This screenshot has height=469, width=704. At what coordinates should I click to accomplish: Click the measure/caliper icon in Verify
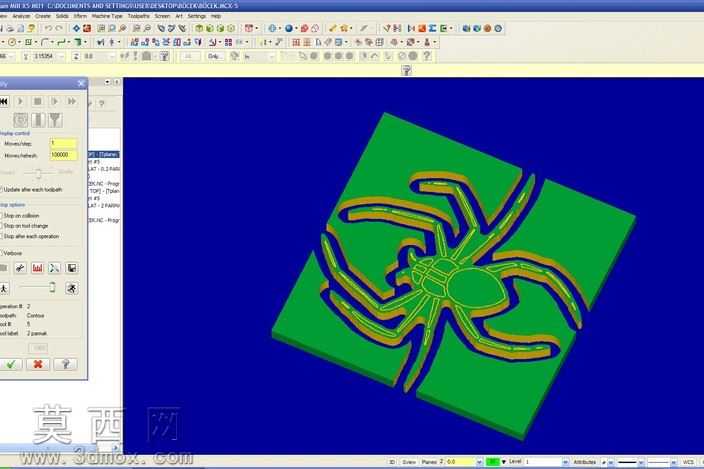[54, 268]
